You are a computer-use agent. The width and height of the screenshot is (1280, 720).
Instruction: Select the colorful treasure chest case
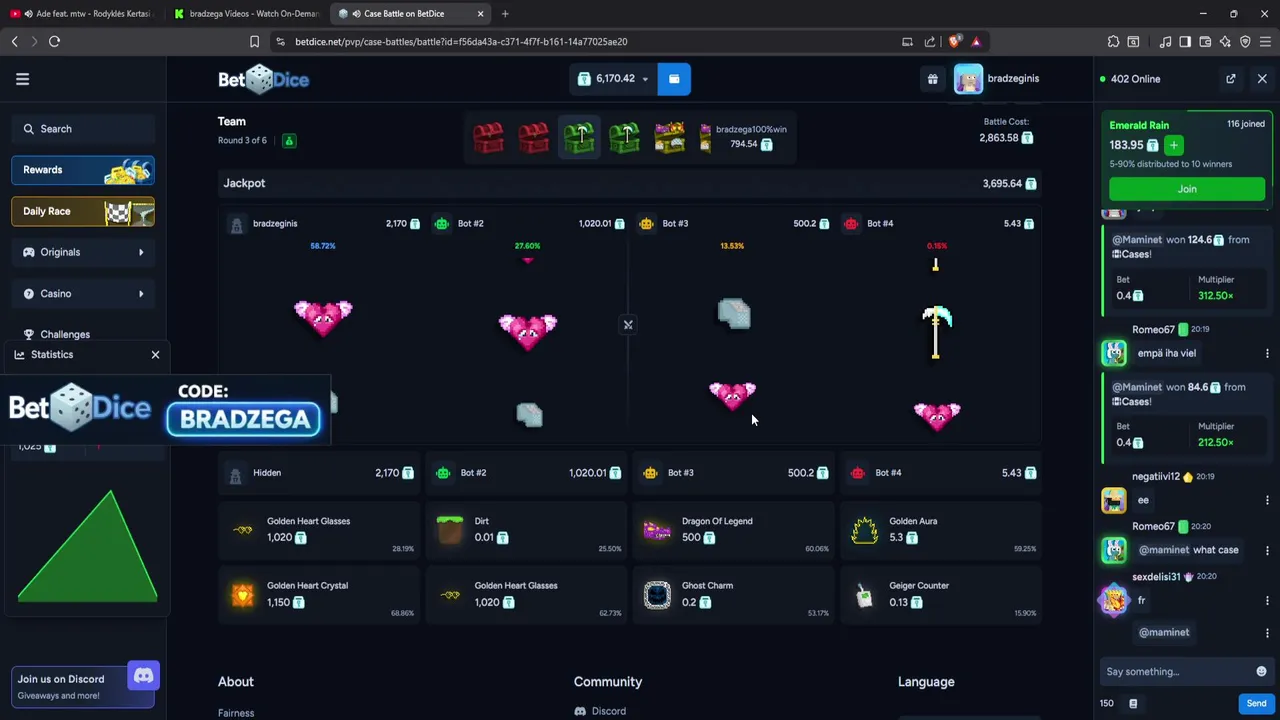pos(669,137)
